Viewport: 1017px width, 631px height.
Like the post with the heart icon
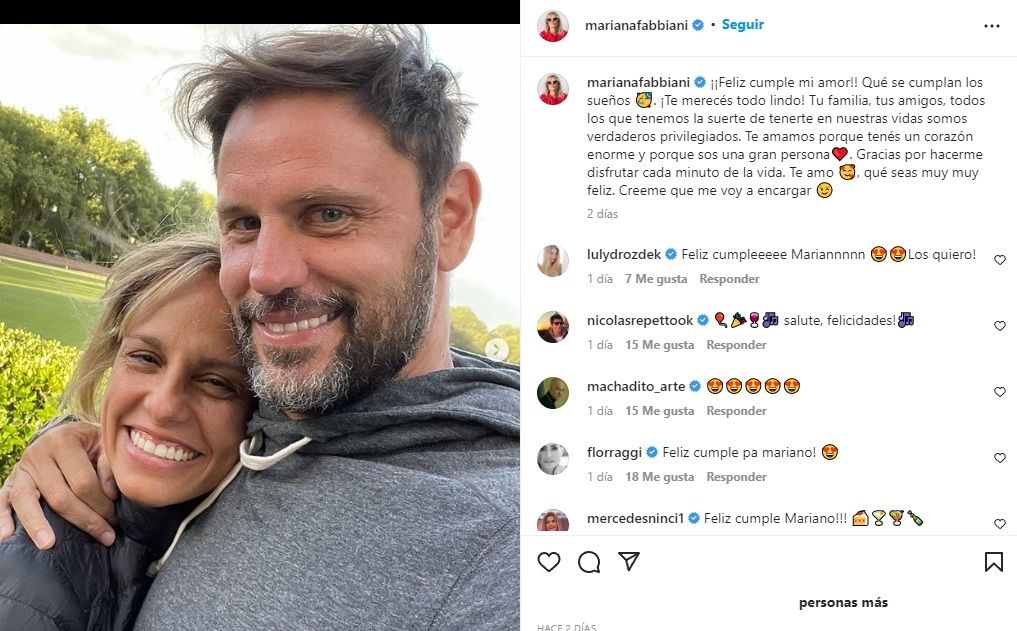click(x=549, y=562)
